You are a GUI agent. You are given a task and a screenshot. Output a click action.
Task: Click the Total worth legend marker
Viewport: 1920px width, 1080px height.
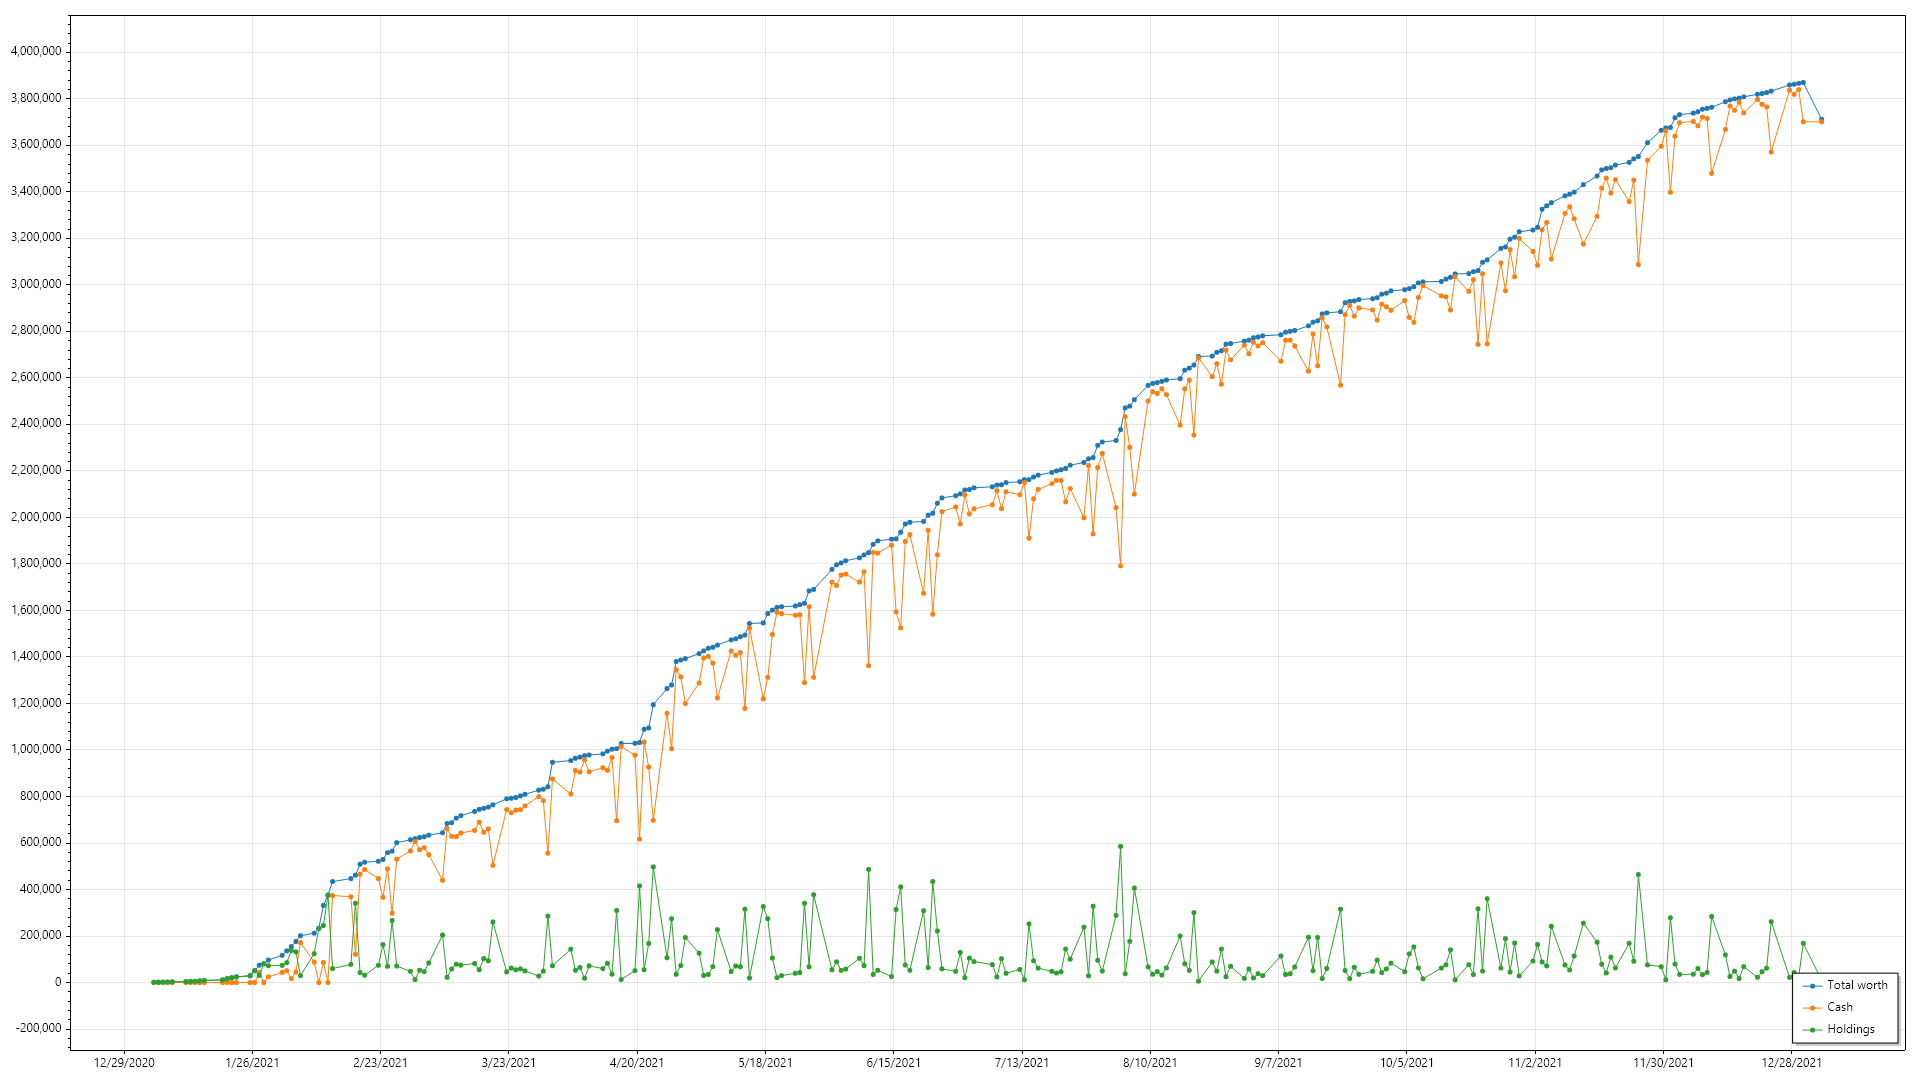[1812, 986]
